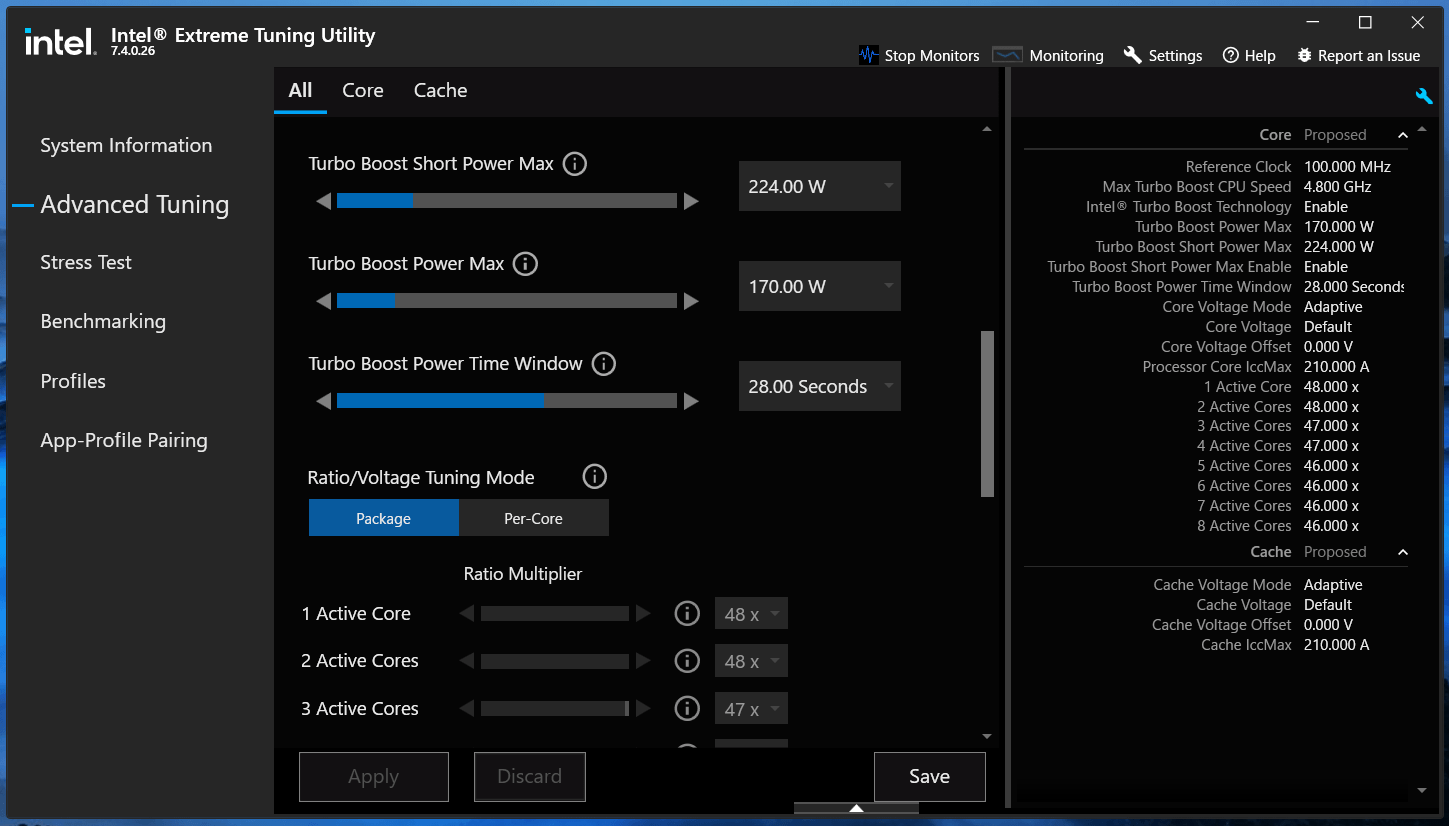Collapse the Cache Proposed section
The width and height of the screenshot is (1449, 826).
coord(1402,552)
